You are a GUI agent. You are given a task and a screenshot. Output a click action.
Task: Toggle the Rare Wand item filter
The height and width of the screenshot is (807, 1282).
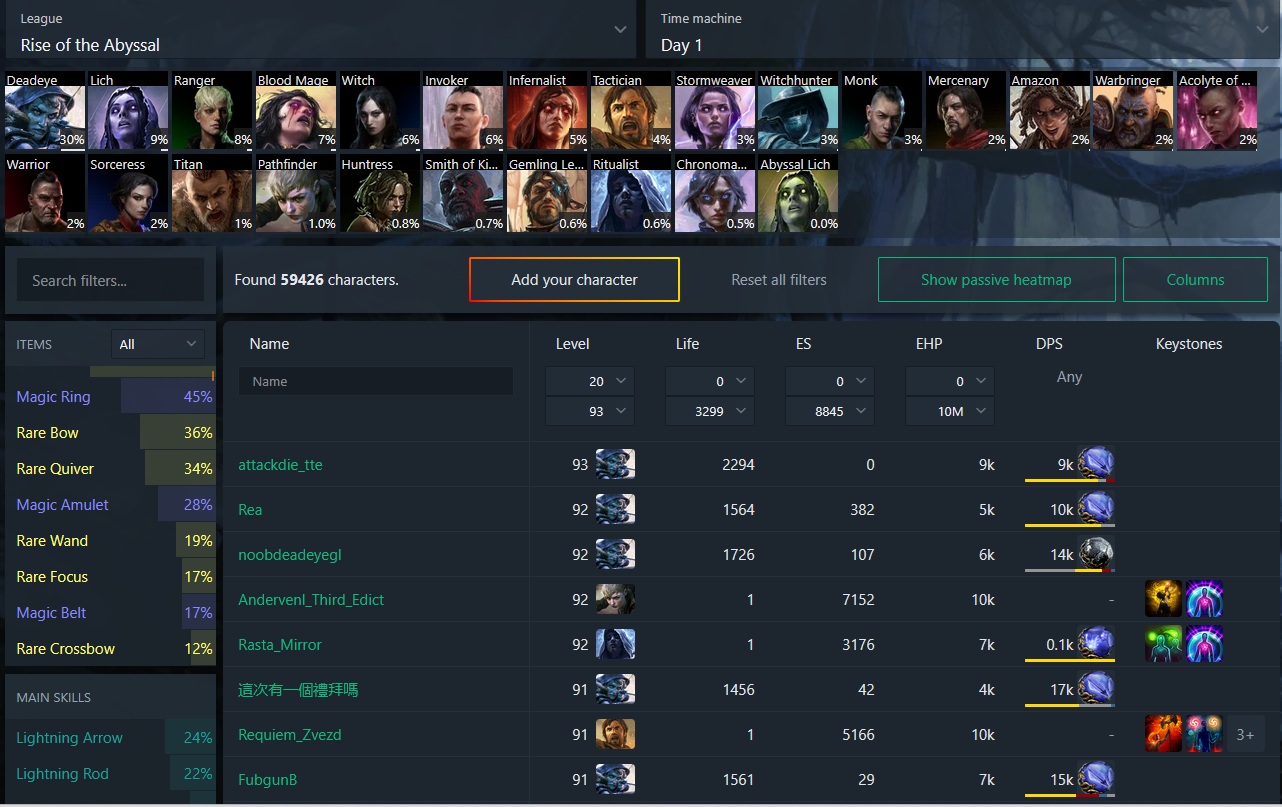click(x=110, y=541)
